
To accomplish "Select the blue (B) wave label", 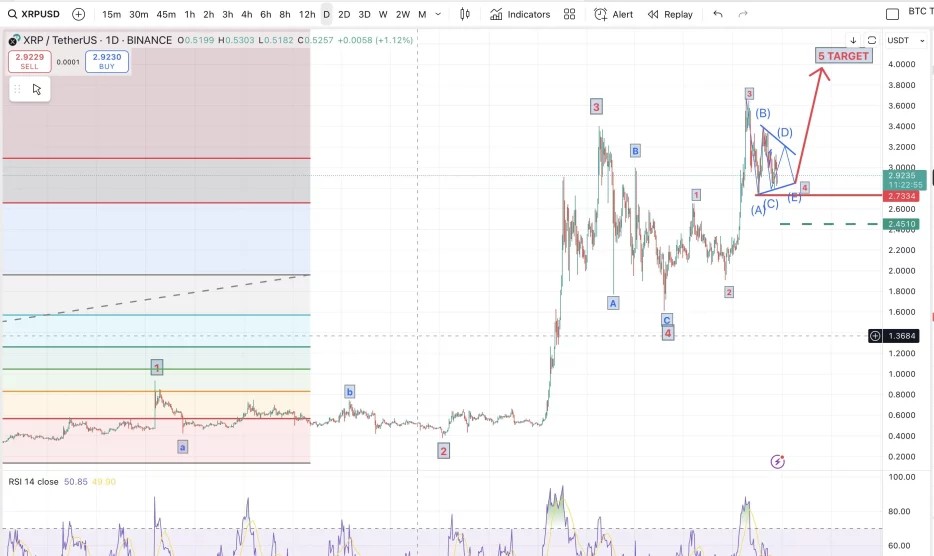I will [x=762, y=113].
